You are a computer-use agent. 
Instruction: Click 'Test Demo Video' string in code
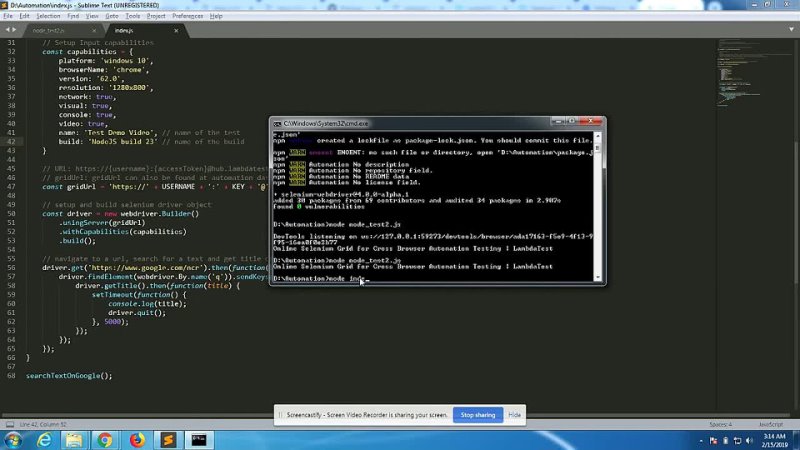[x=120, y=133]
